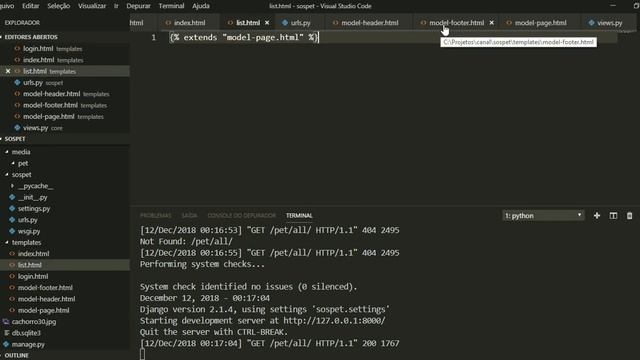Viewport: 640px width, 360px height.
Task: Open wsgi.py in explorer tree
Action: (29, 231)
